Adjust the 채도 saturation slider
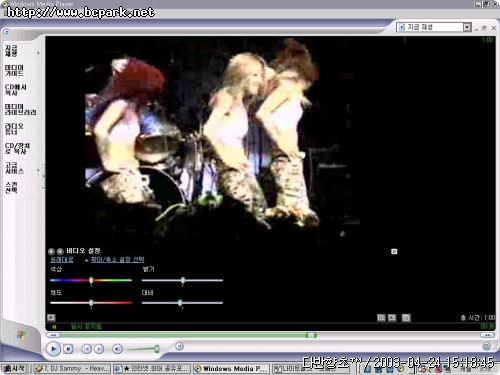 [x=91, y=303]
